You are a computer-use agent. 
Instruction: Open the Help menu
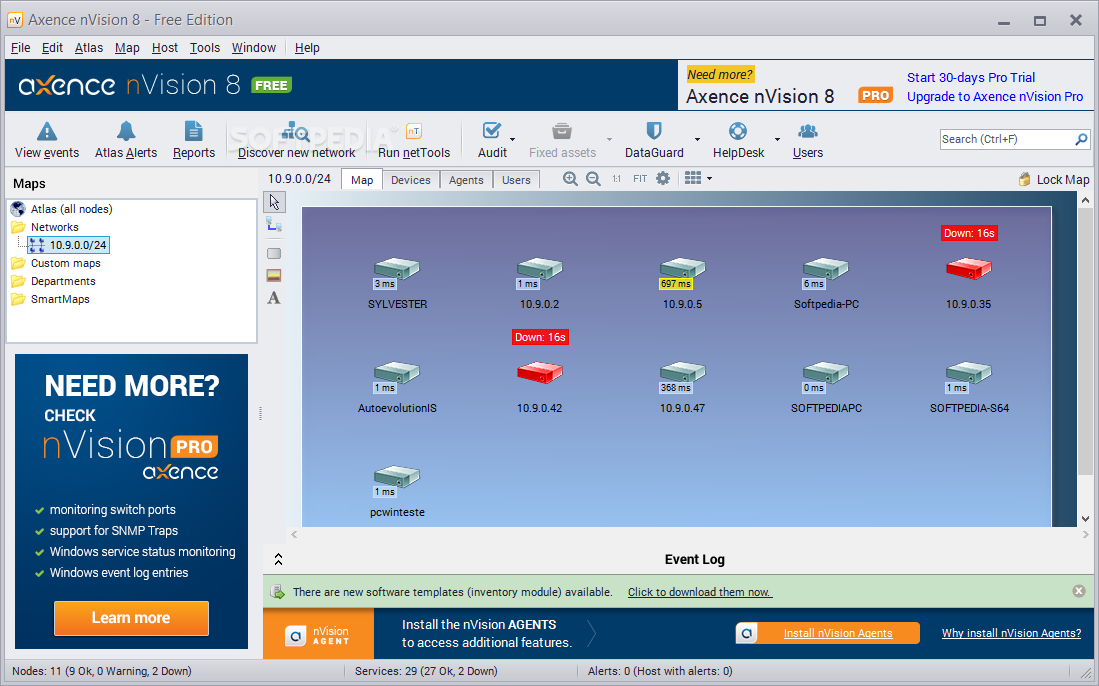click(x=307, y=48)
